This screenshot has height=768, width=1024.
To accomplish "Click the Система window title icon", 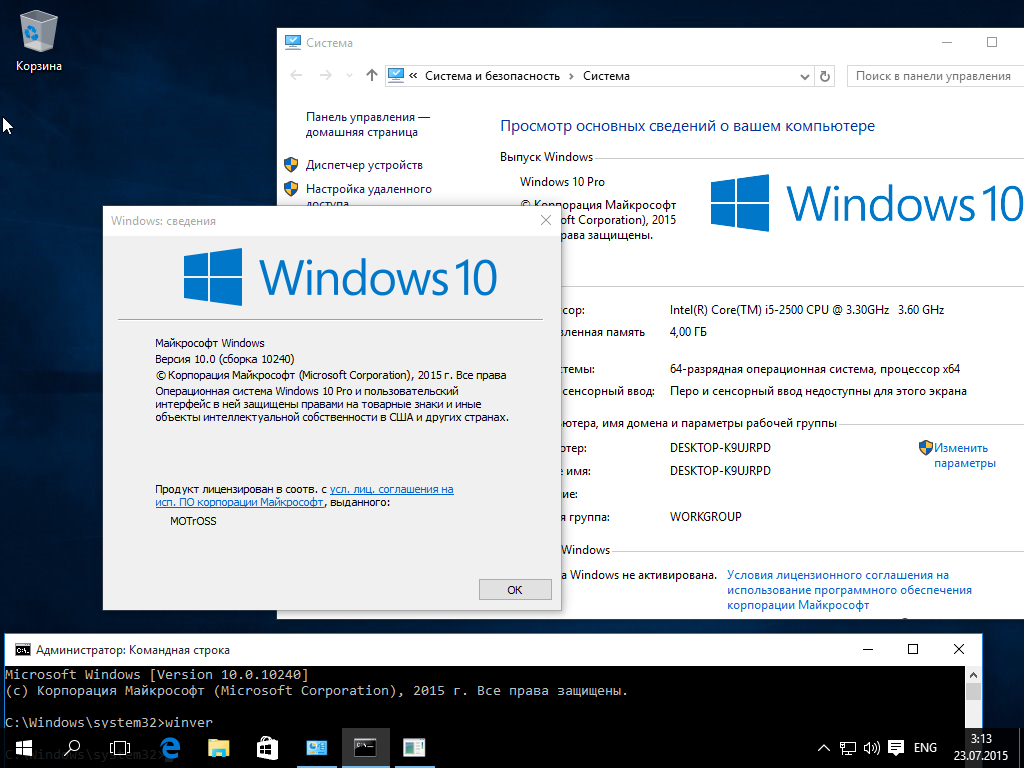I will tap(293, 42).
